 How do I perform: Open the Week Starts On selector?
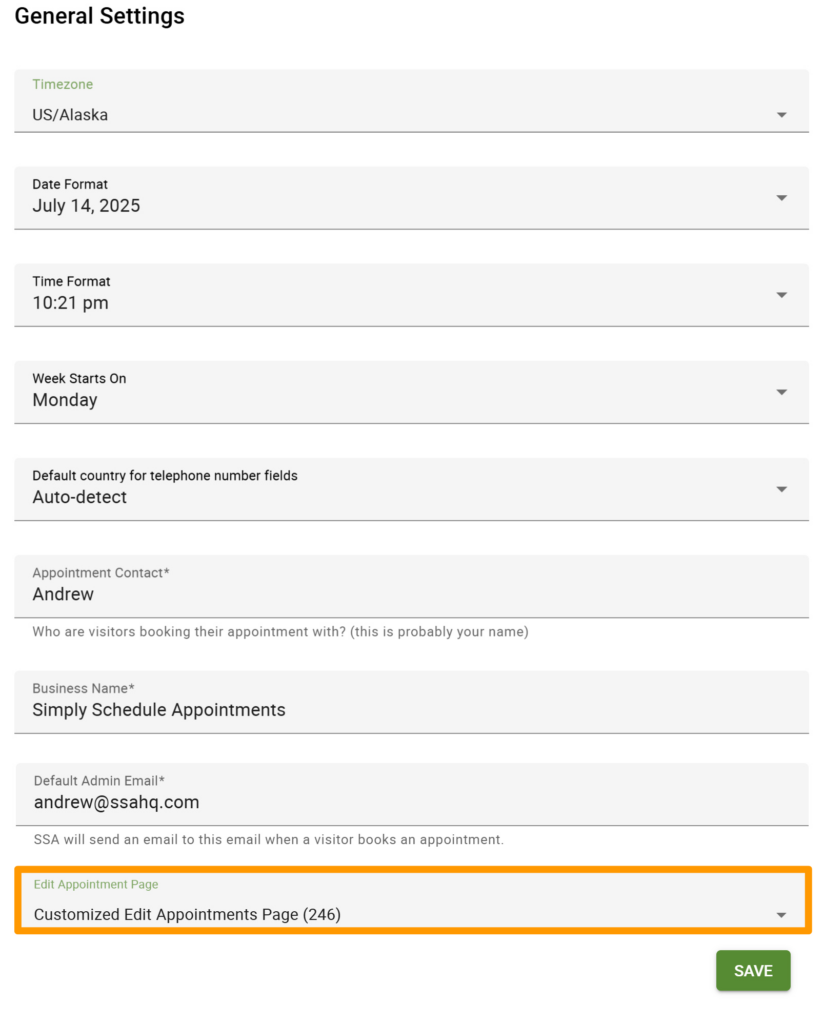pos(400,391)
